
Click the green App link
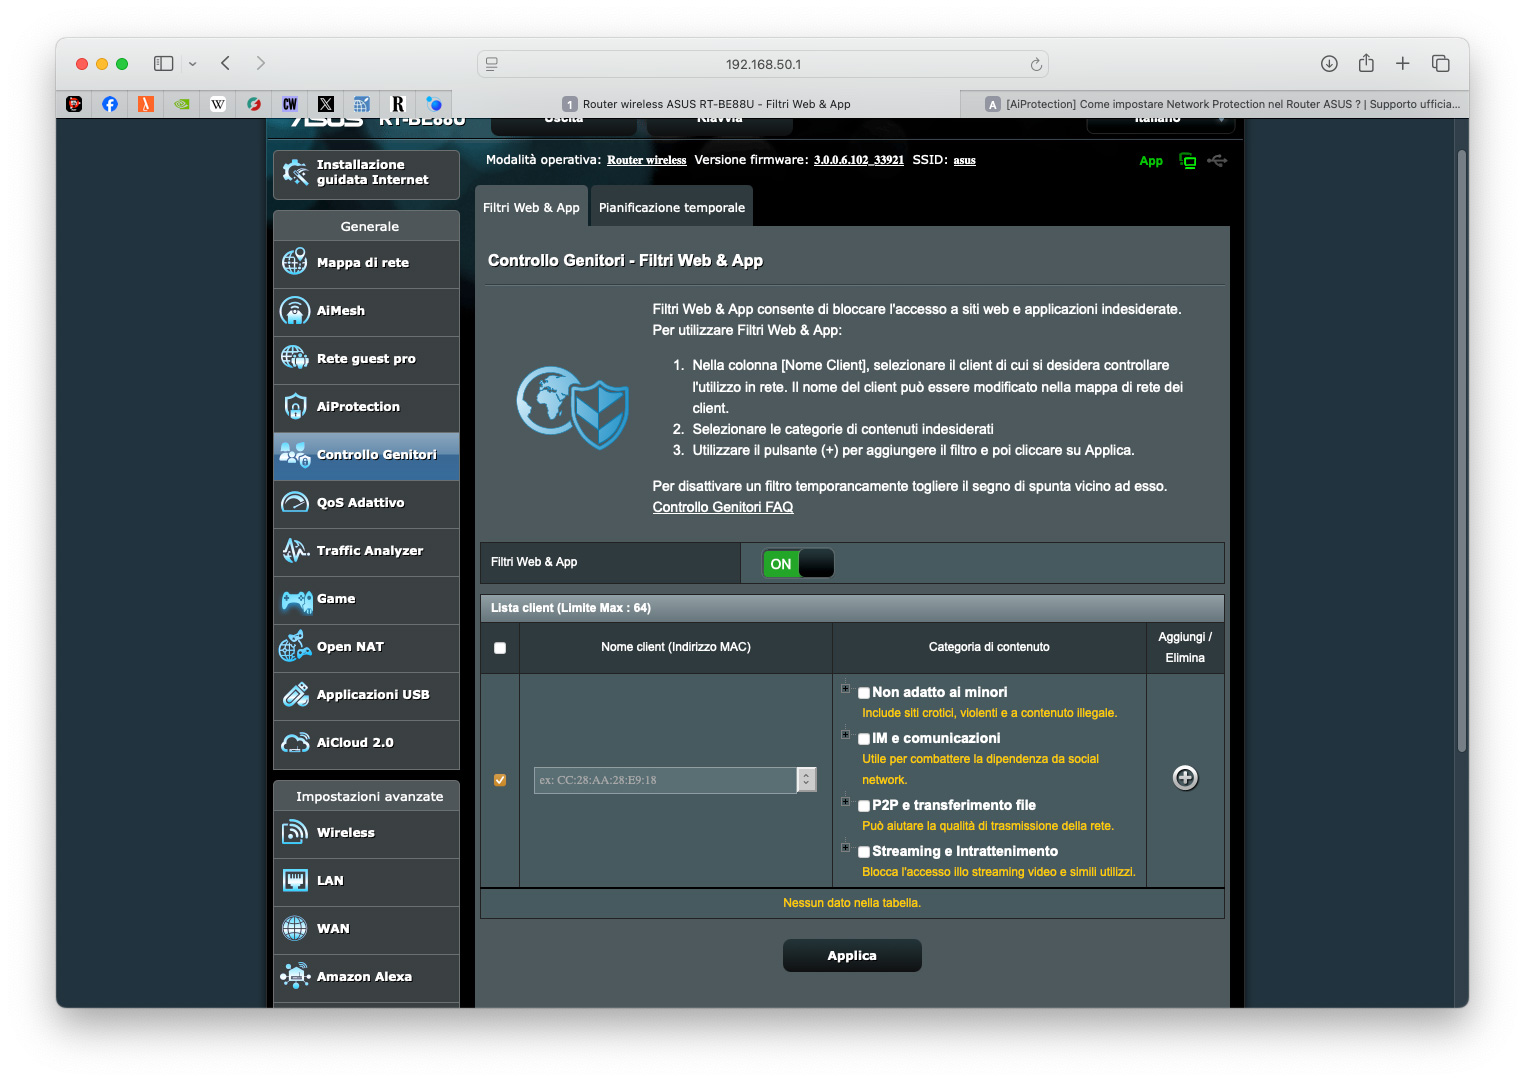pyautogui.click(x=1151, y=161)
